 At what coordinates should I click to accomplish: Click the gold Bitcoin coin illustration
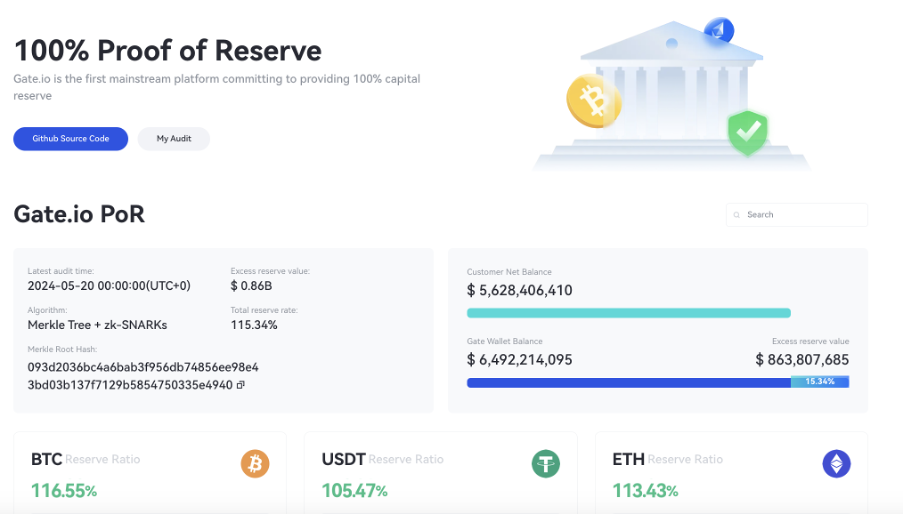click(x=593, y=101)
